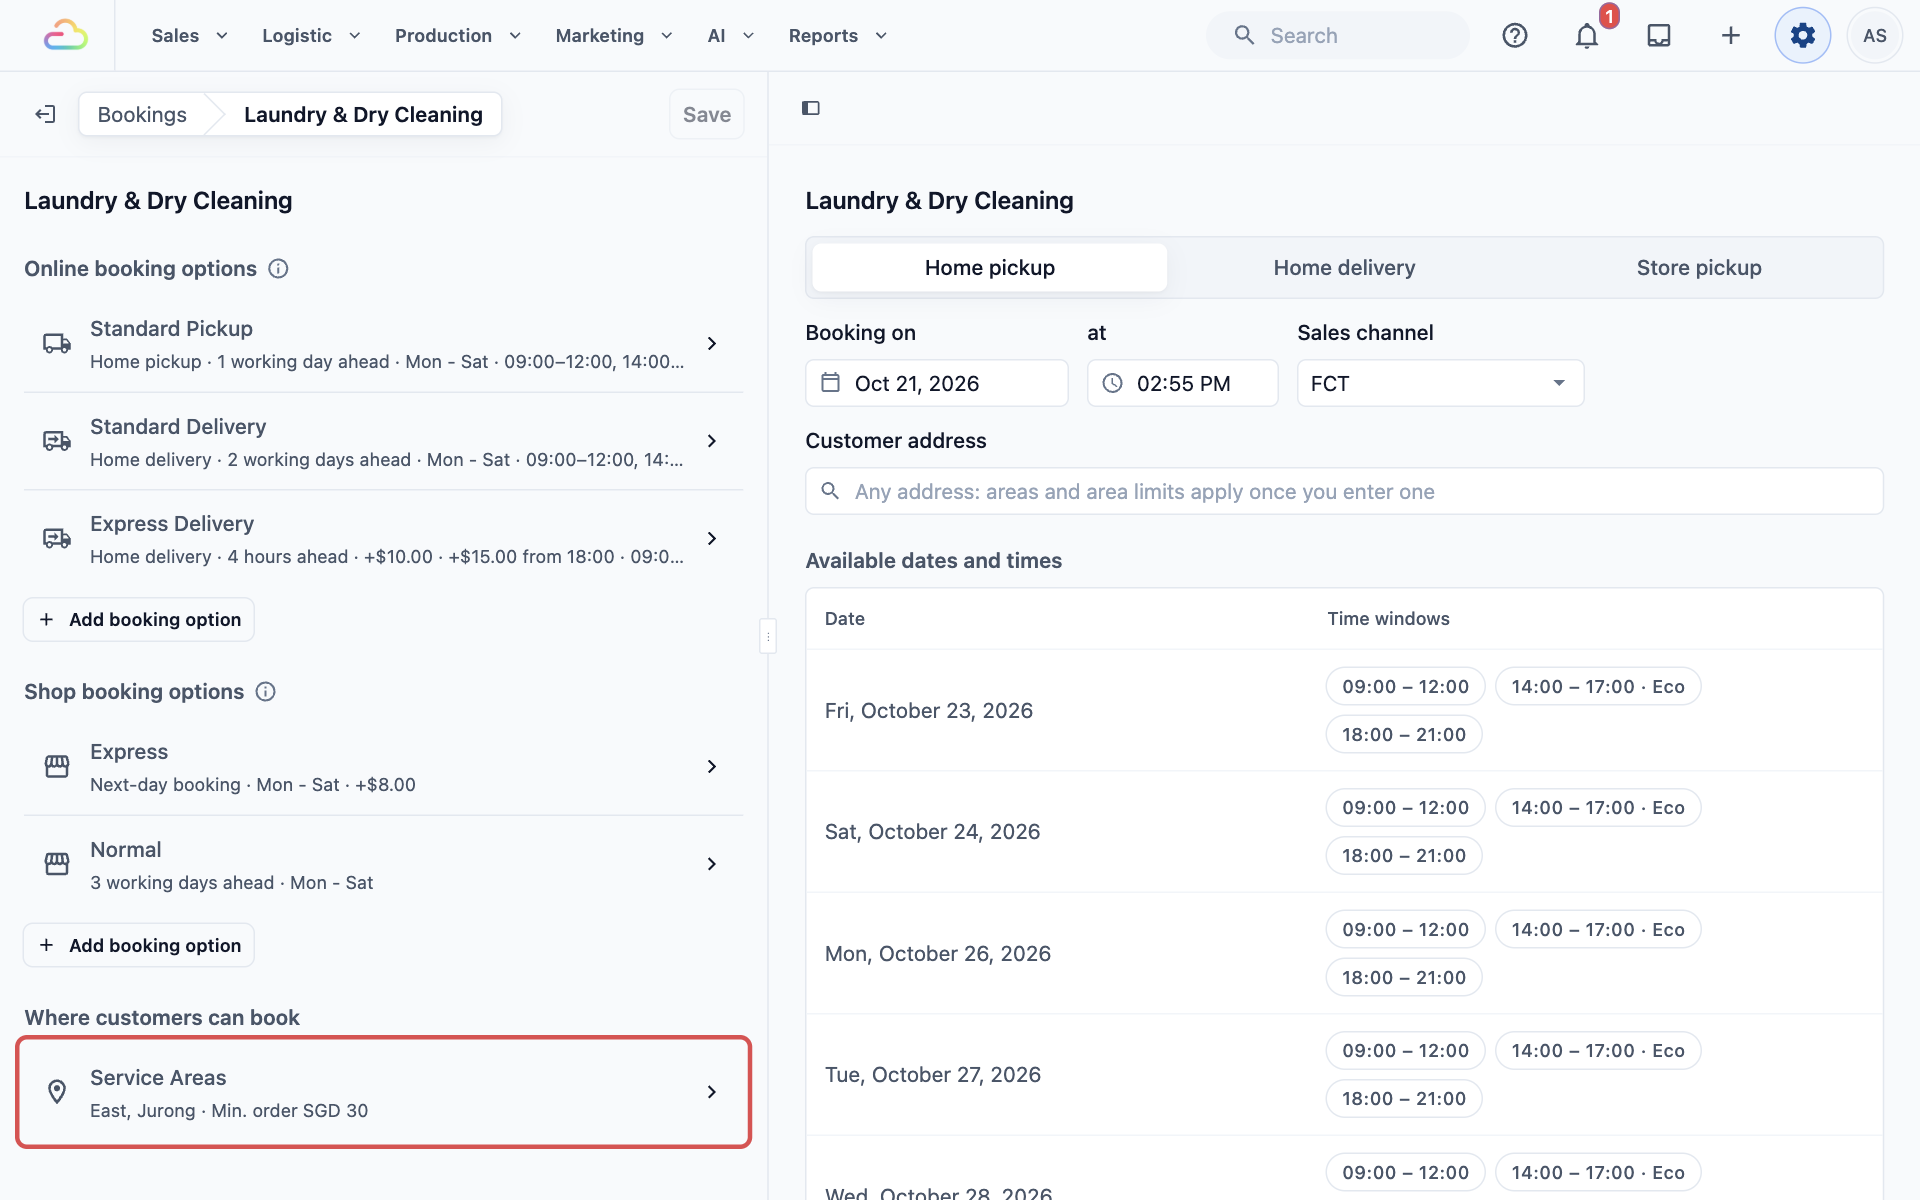Open the help question mark icon

(1515, 36)
